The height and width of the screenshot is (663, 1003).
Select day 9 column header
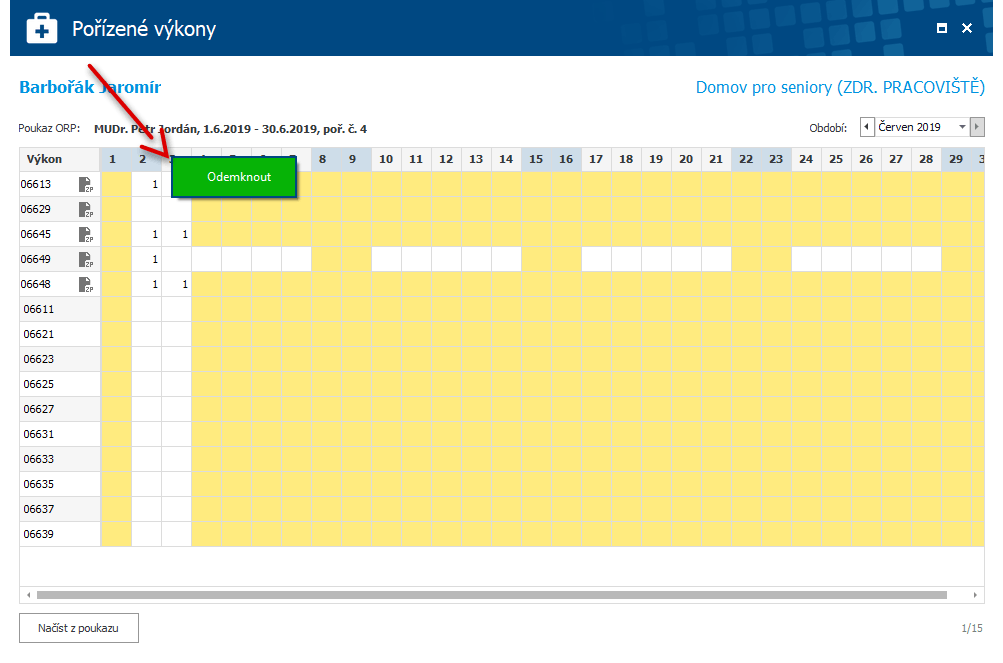[356, 159]
